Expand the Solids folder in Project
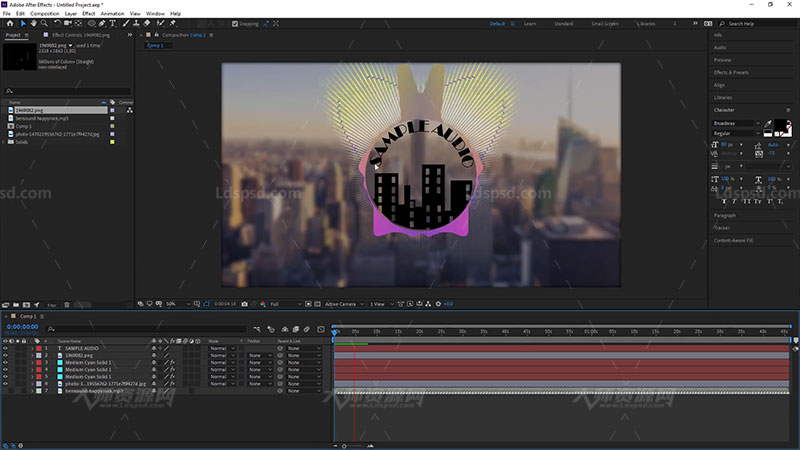Image resolution: width=800 pixels, height=450 pixels. (x=4, y=142)
